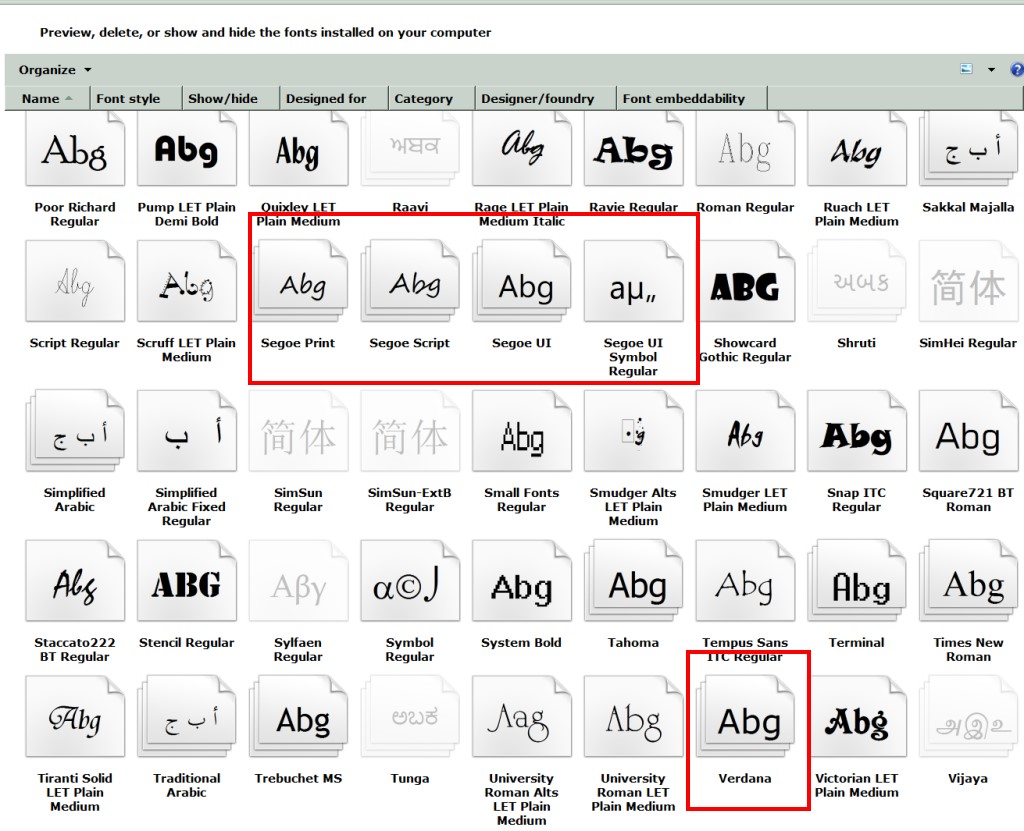Select the Times New Roman font family

(968, 581)
